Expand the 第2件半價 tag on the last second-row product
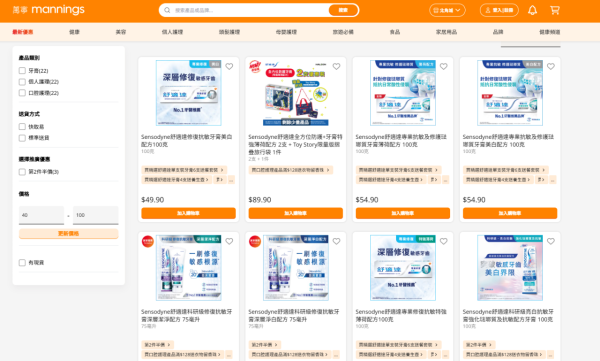The width and height of the screenshot is (600, 361). (x=479, y=345)
